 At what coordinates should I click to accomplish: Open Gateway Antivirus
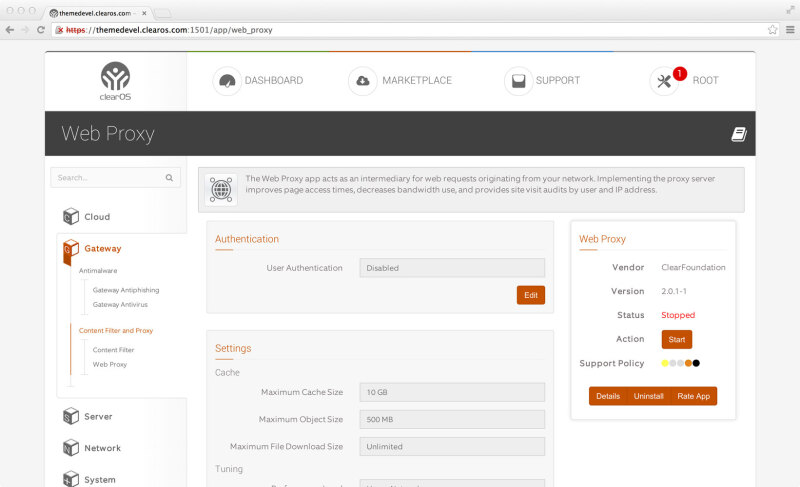(x=120, y=304)
